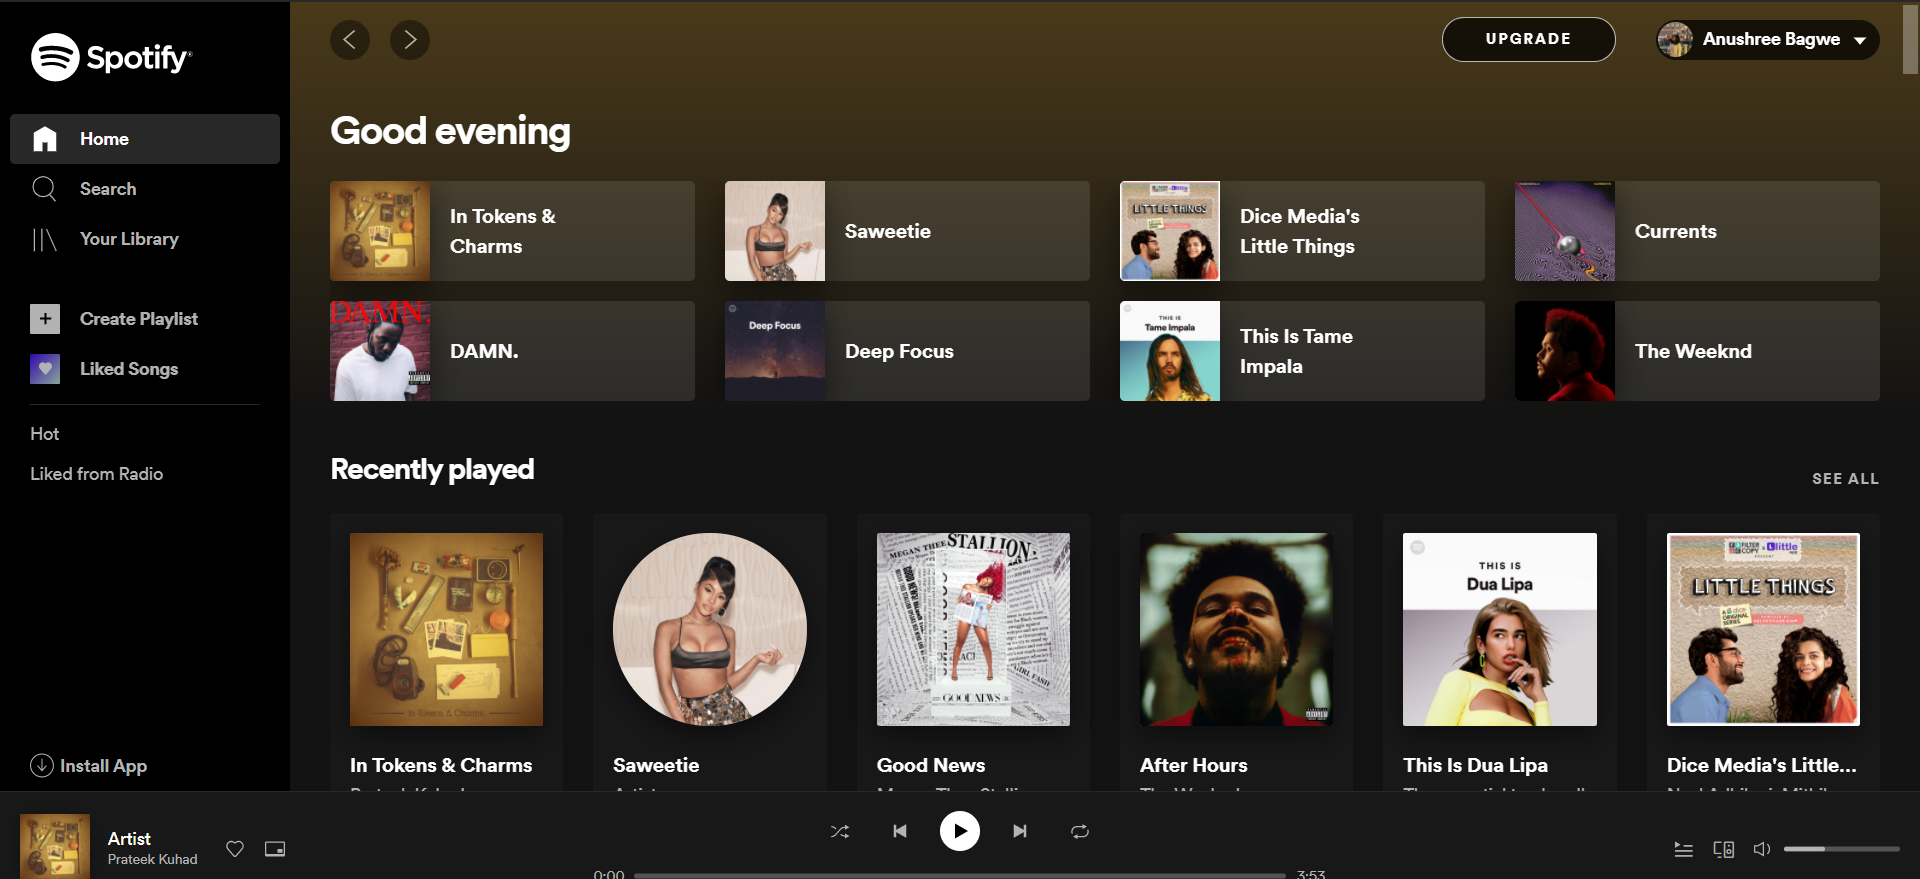Open the play queue
1920x879 pixels.
coord(1684,849)
